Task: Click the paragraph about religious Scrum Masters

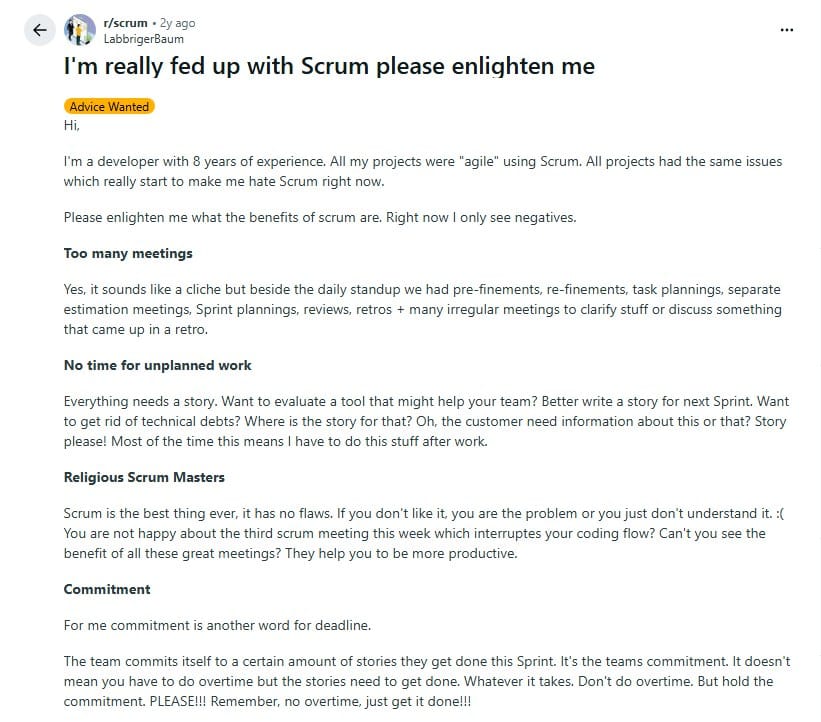Action: pyautogui.click(x=420, y=533)
